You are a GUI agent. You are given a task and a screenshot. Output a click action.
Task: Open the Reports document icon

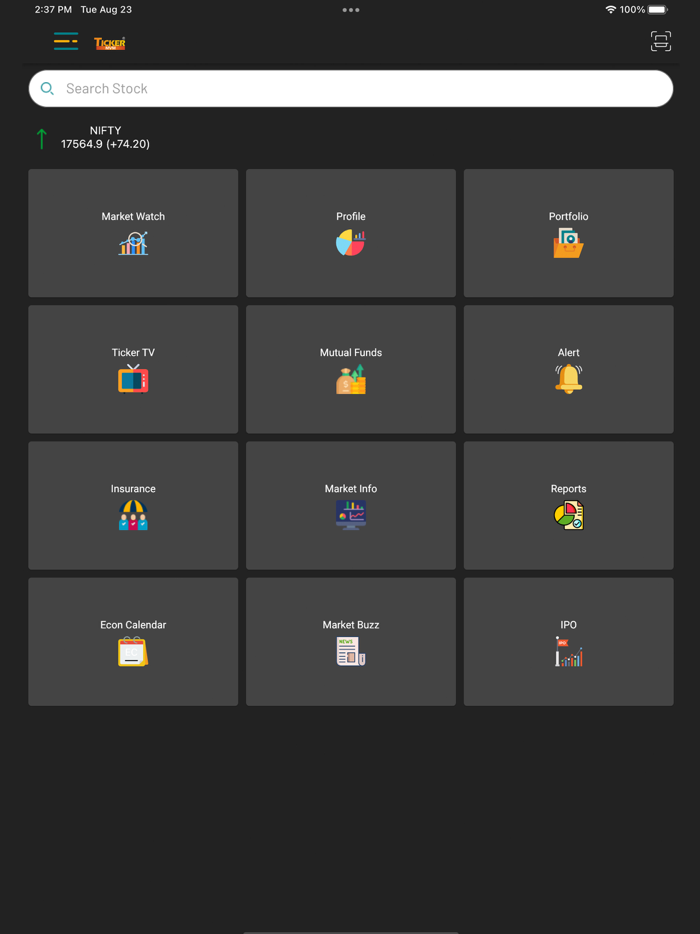[568, 515]
